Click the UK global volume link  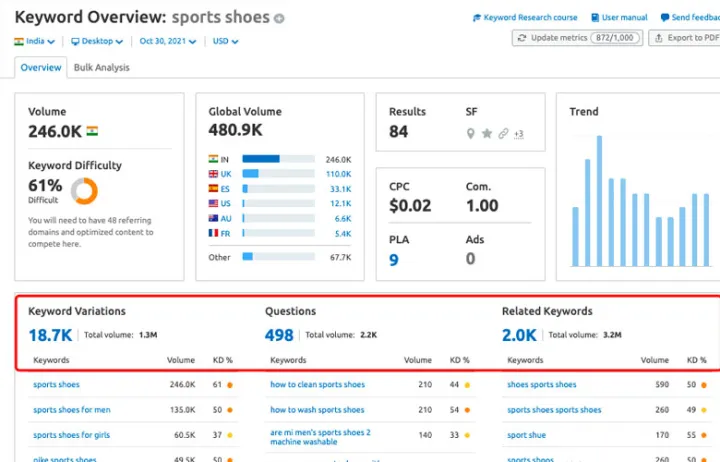click(x=226, y=174)
